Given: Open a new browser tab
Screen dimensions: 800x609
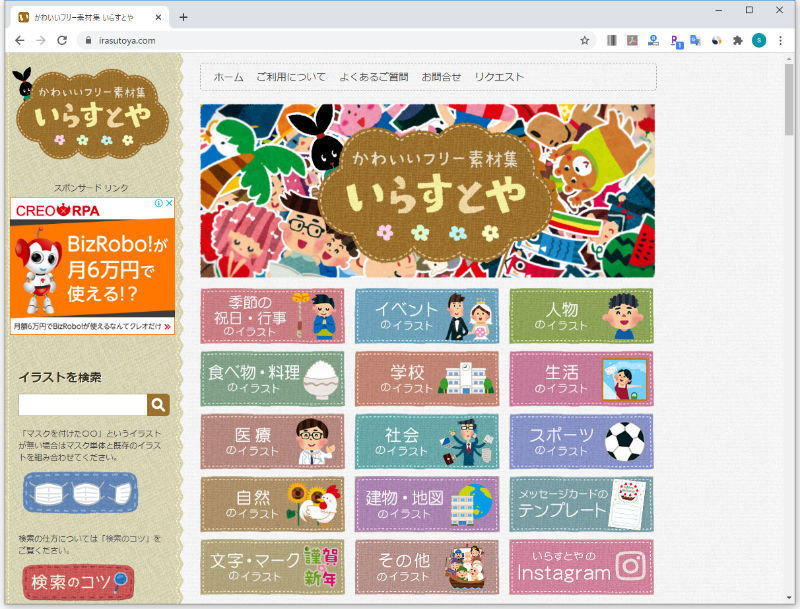Looking at the screenshot, I should pyautogui.click(x=183, y=17).
